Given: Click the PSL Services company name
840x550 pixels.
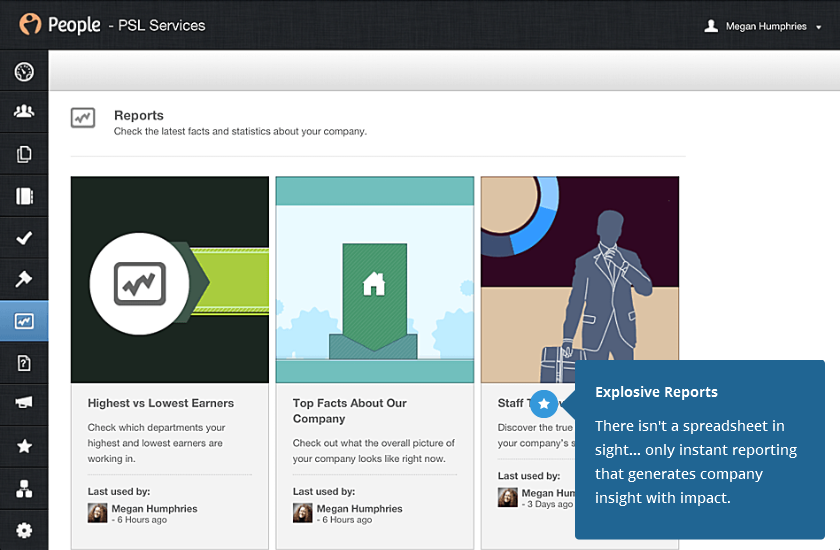Looking at the screenshot, I should [x=161, y=25].
